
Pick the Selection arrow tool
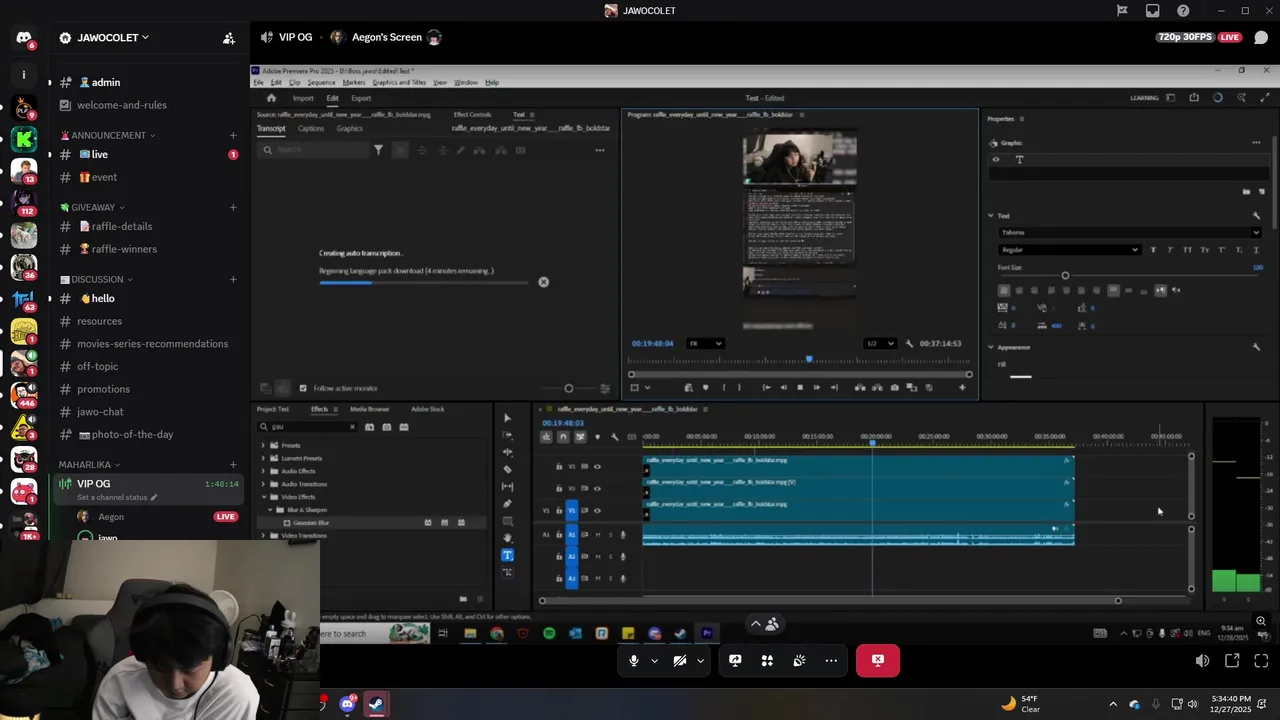pyautogui.click(x=507, y=418)
